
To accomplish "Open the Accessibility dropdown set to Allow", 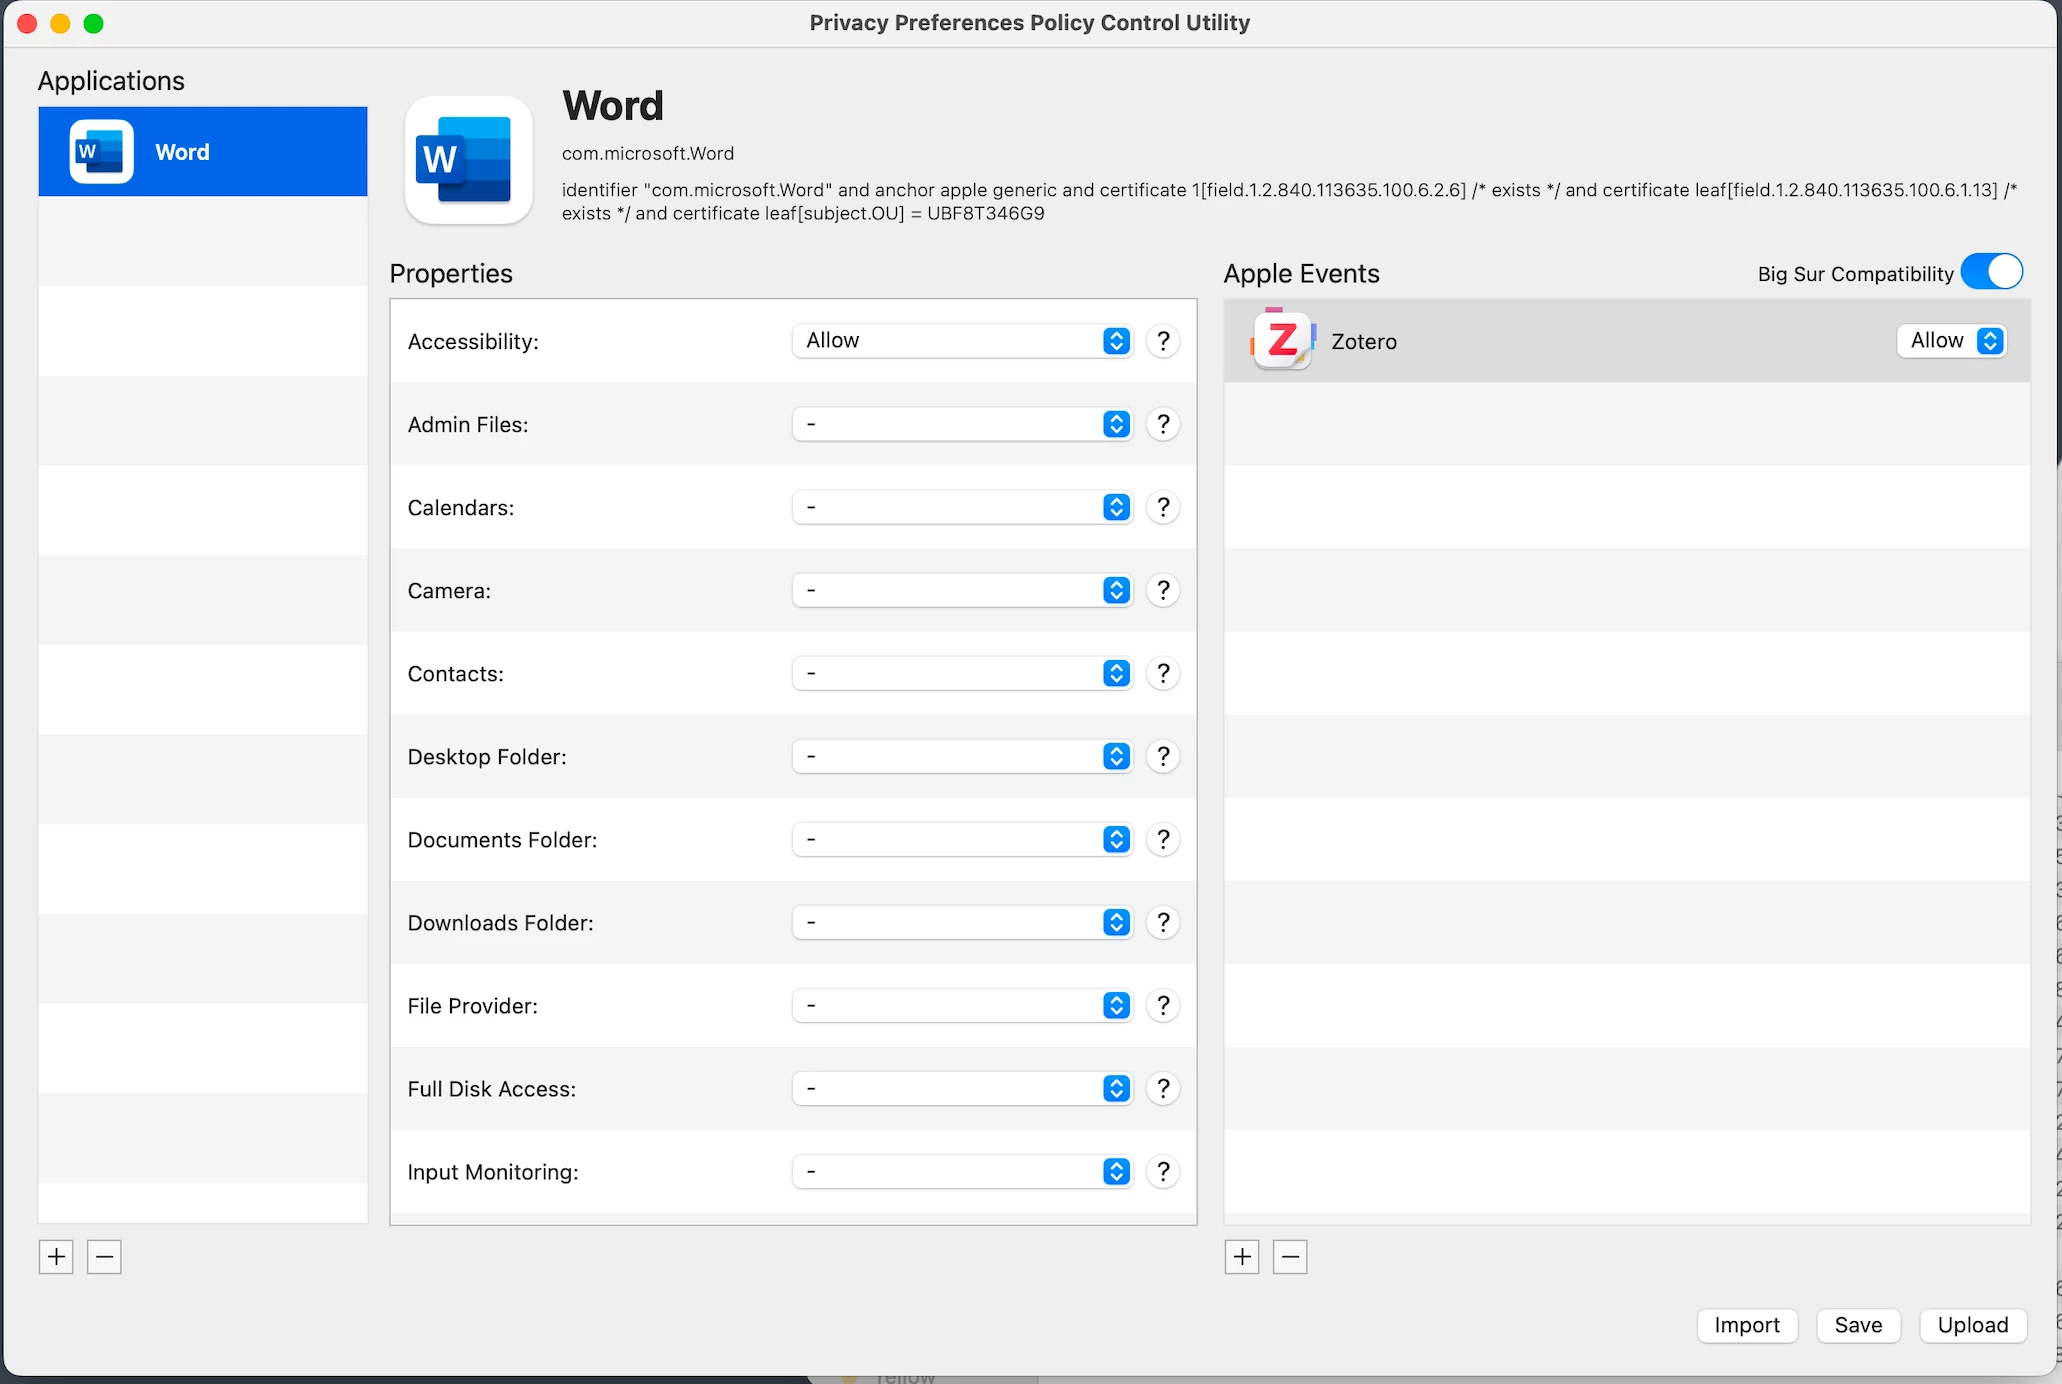I will (963, 341).
